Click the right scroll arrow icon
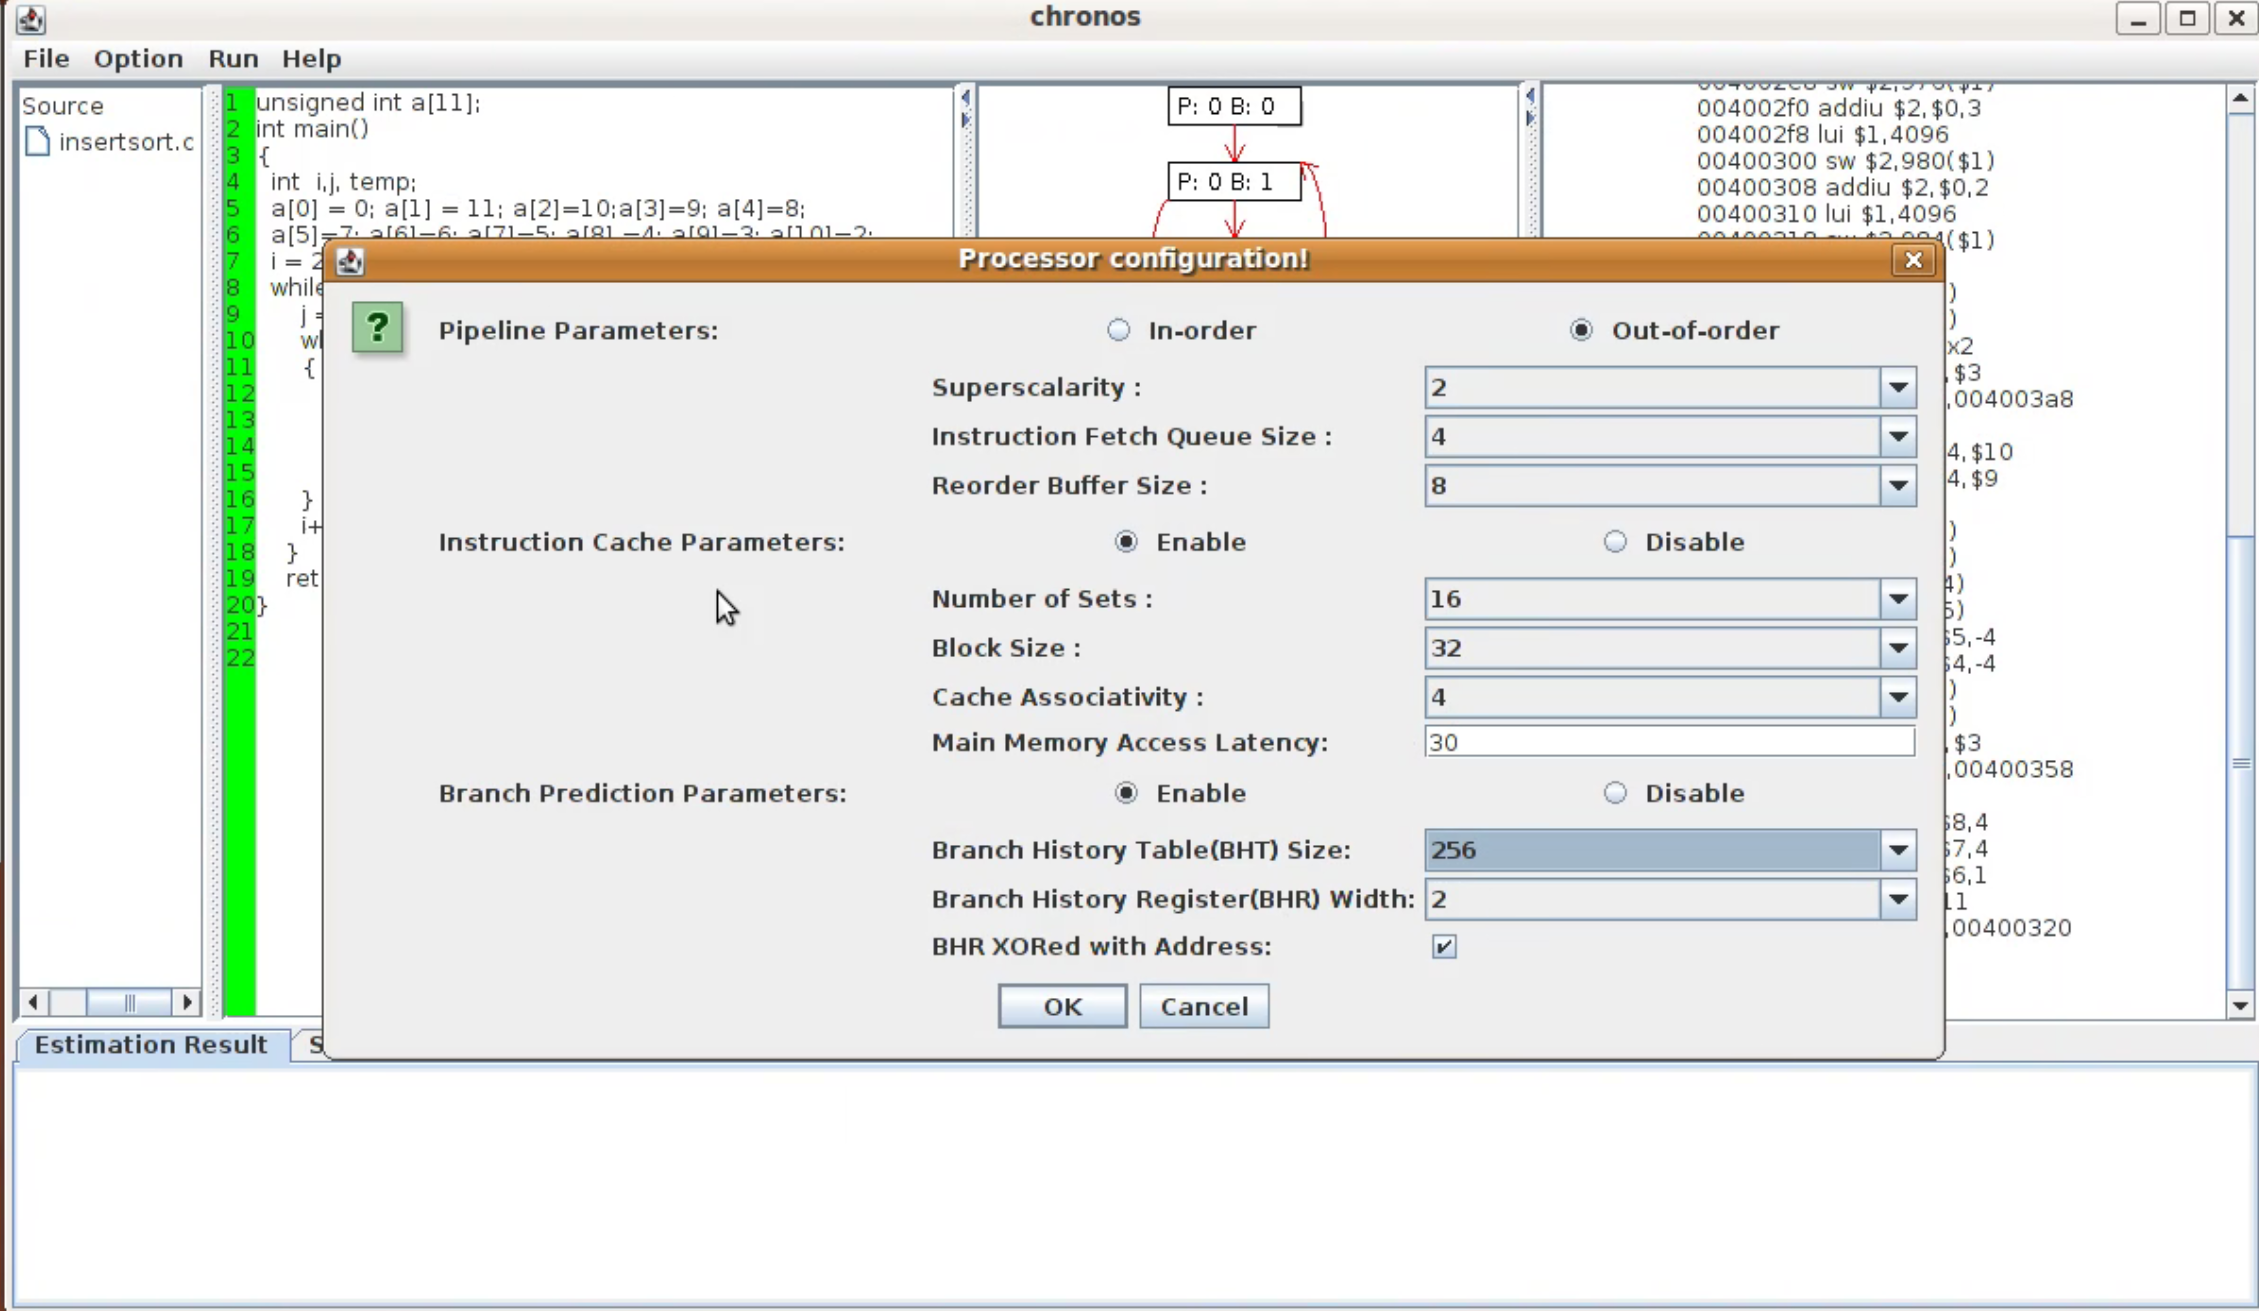Viewport: 2259px width, 1311px height. [x=187, y=1000]
